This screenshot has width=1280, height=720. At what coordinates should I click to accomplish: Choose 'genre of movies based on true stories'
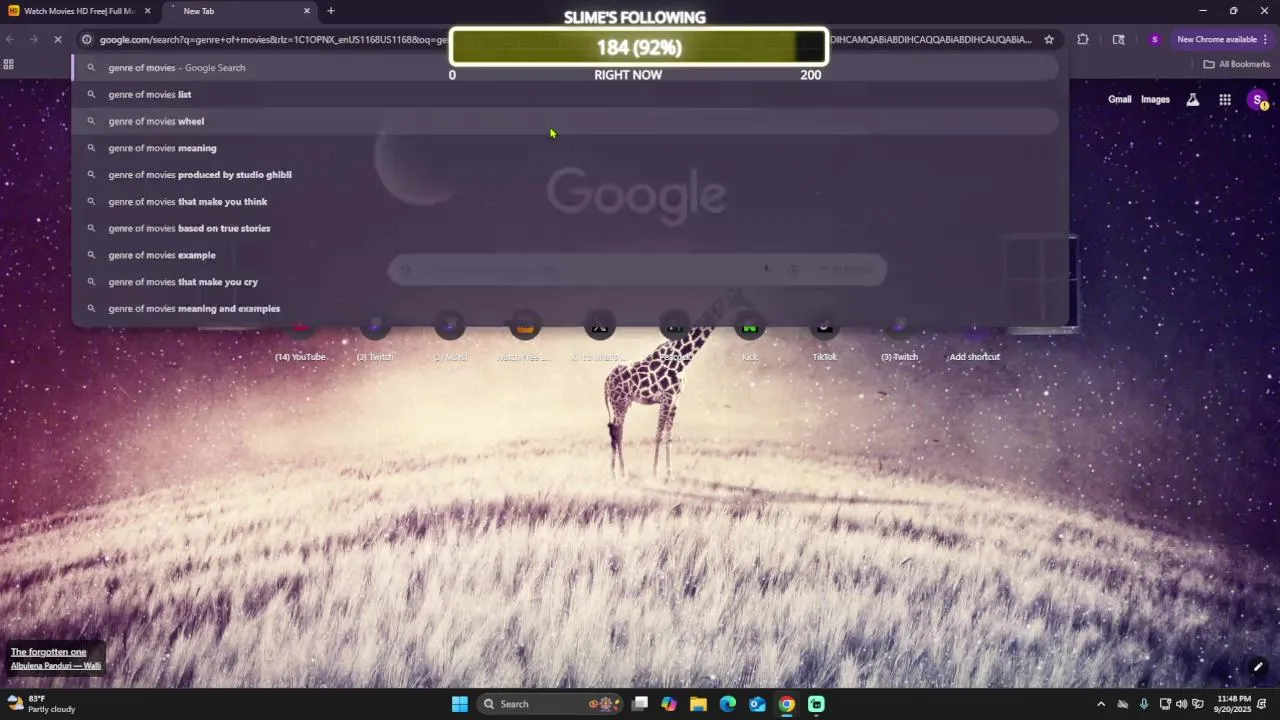coord(565,228)
